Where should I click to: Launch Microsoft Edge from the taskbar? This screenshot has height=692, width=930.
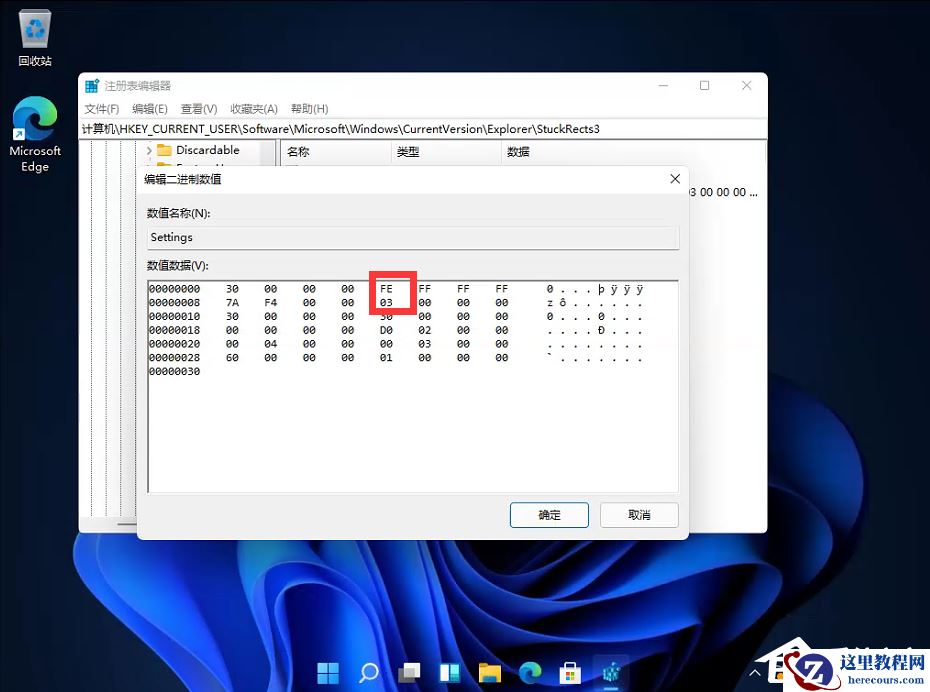click(x=530, y=673)
